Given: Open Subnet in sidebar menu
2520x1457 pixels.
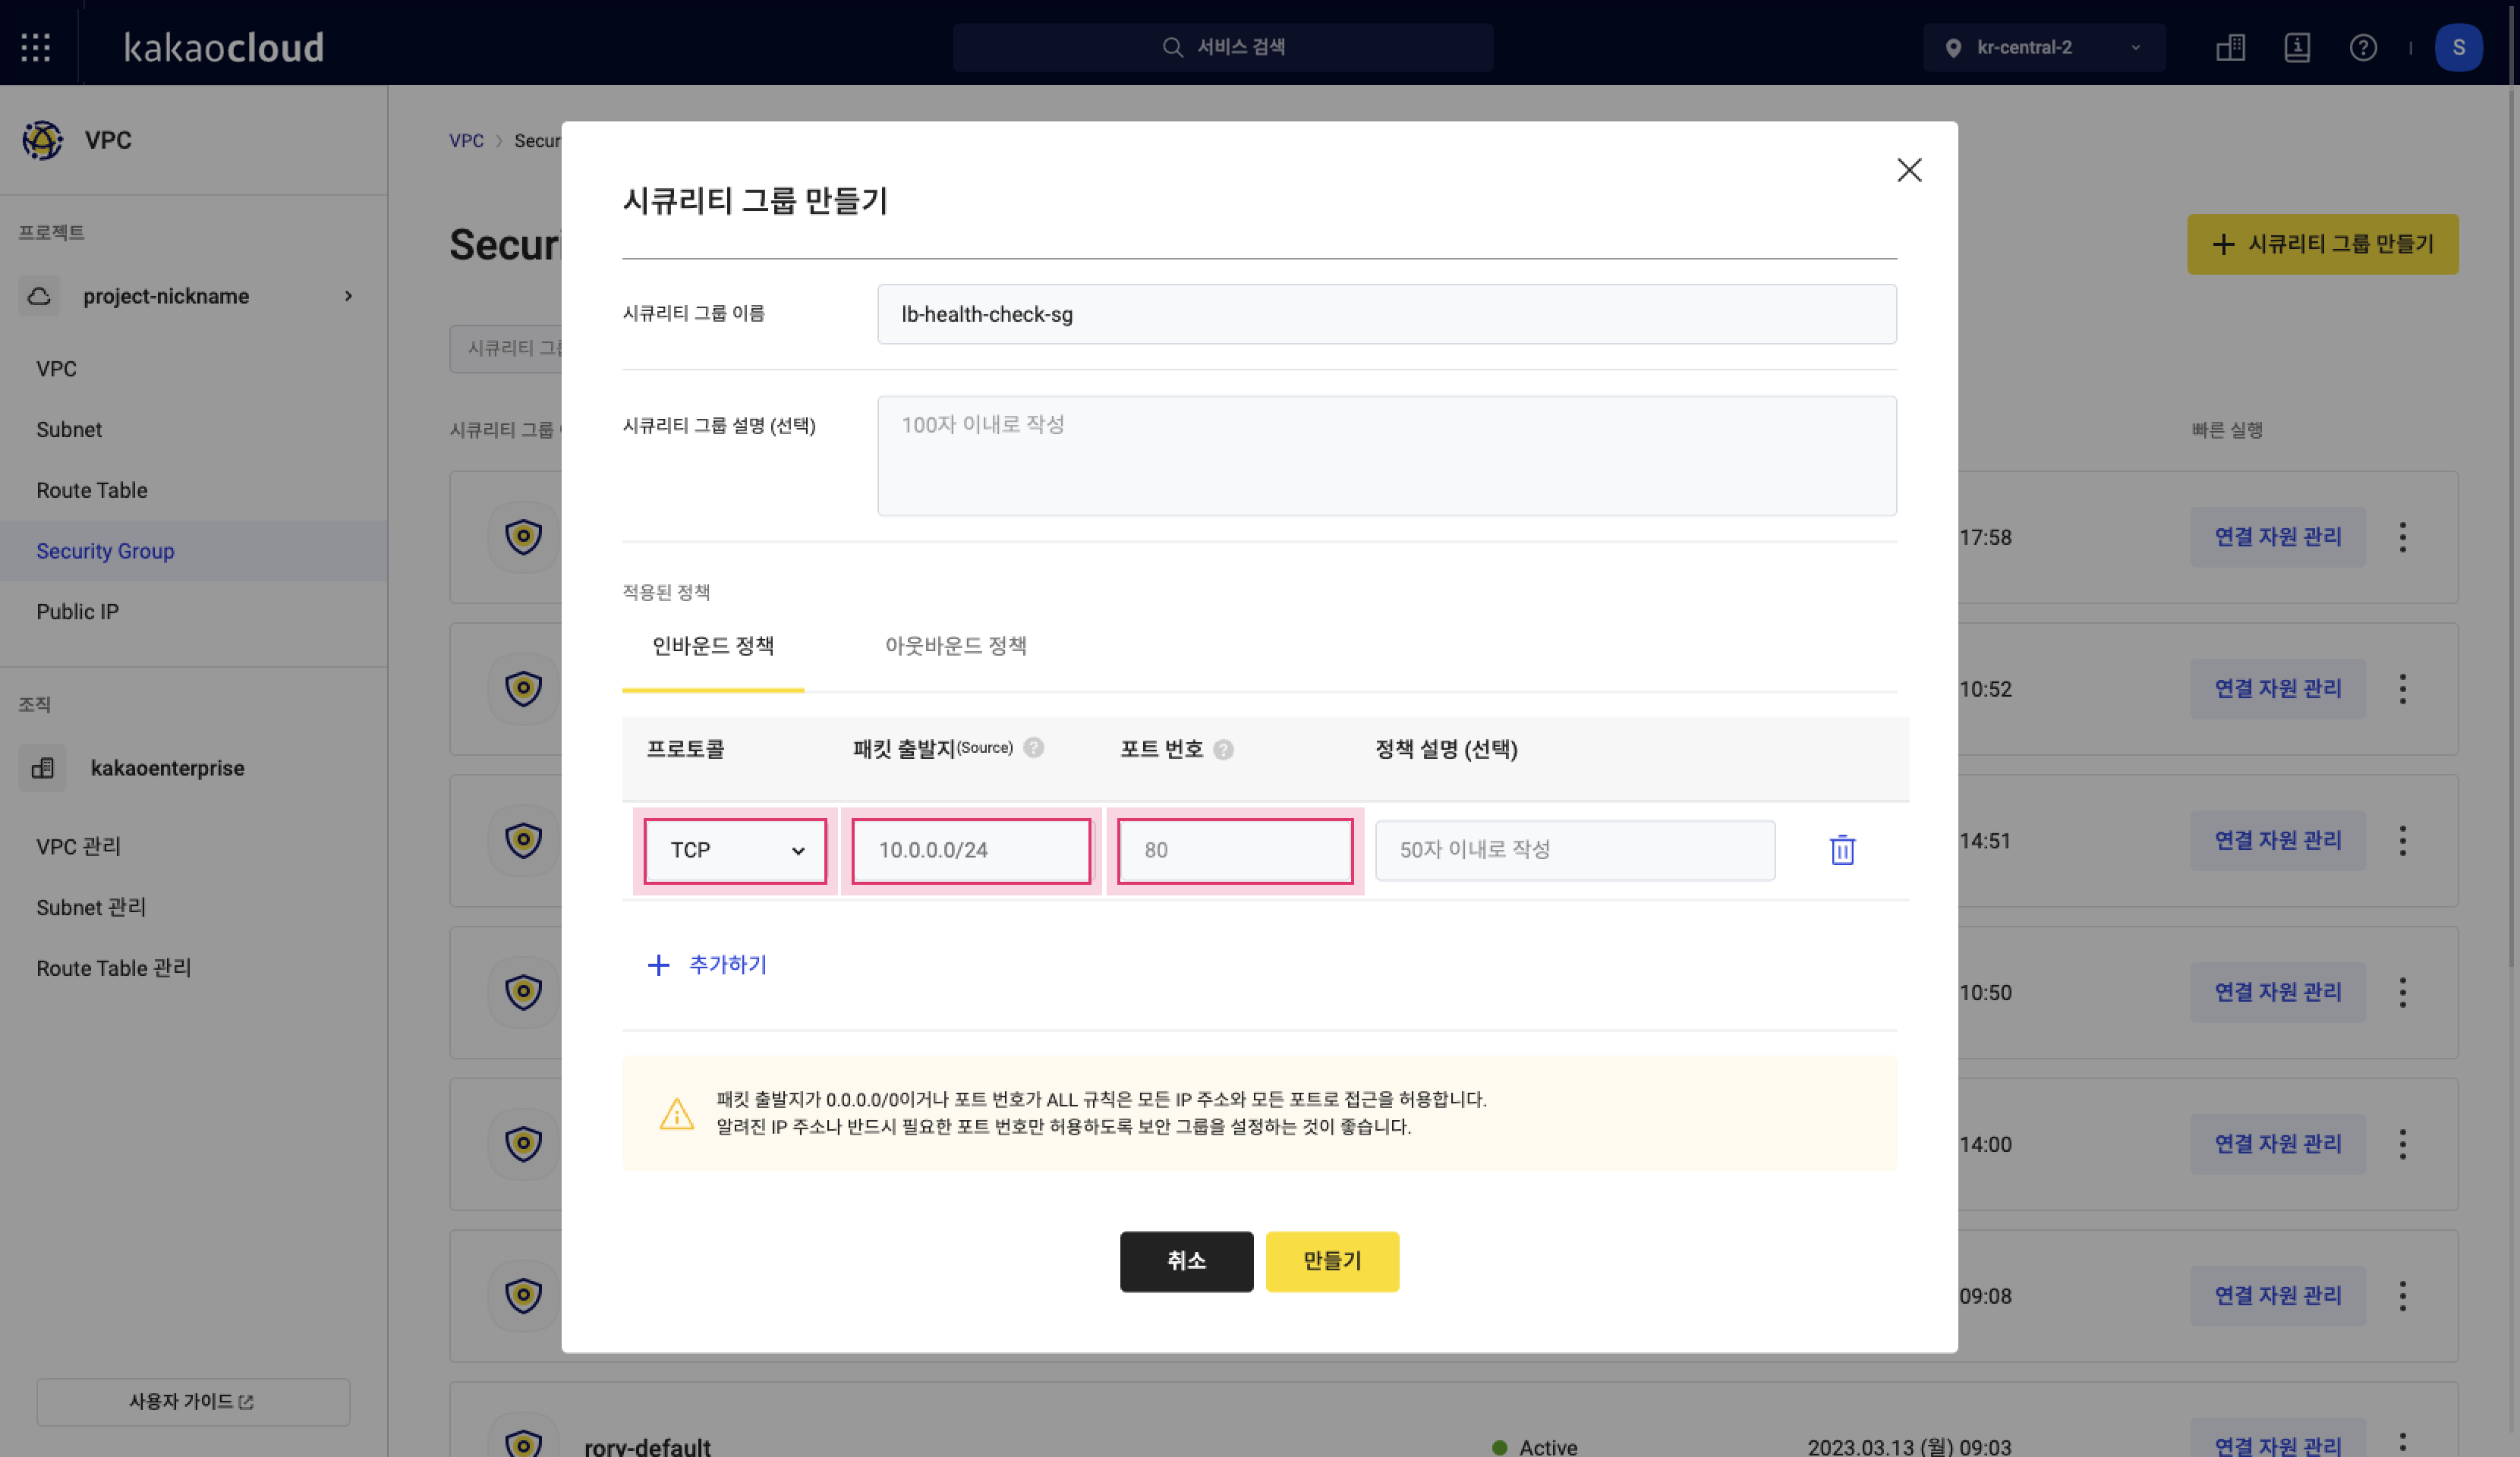Looking at the screenshot, I should [x=69, y=430].
